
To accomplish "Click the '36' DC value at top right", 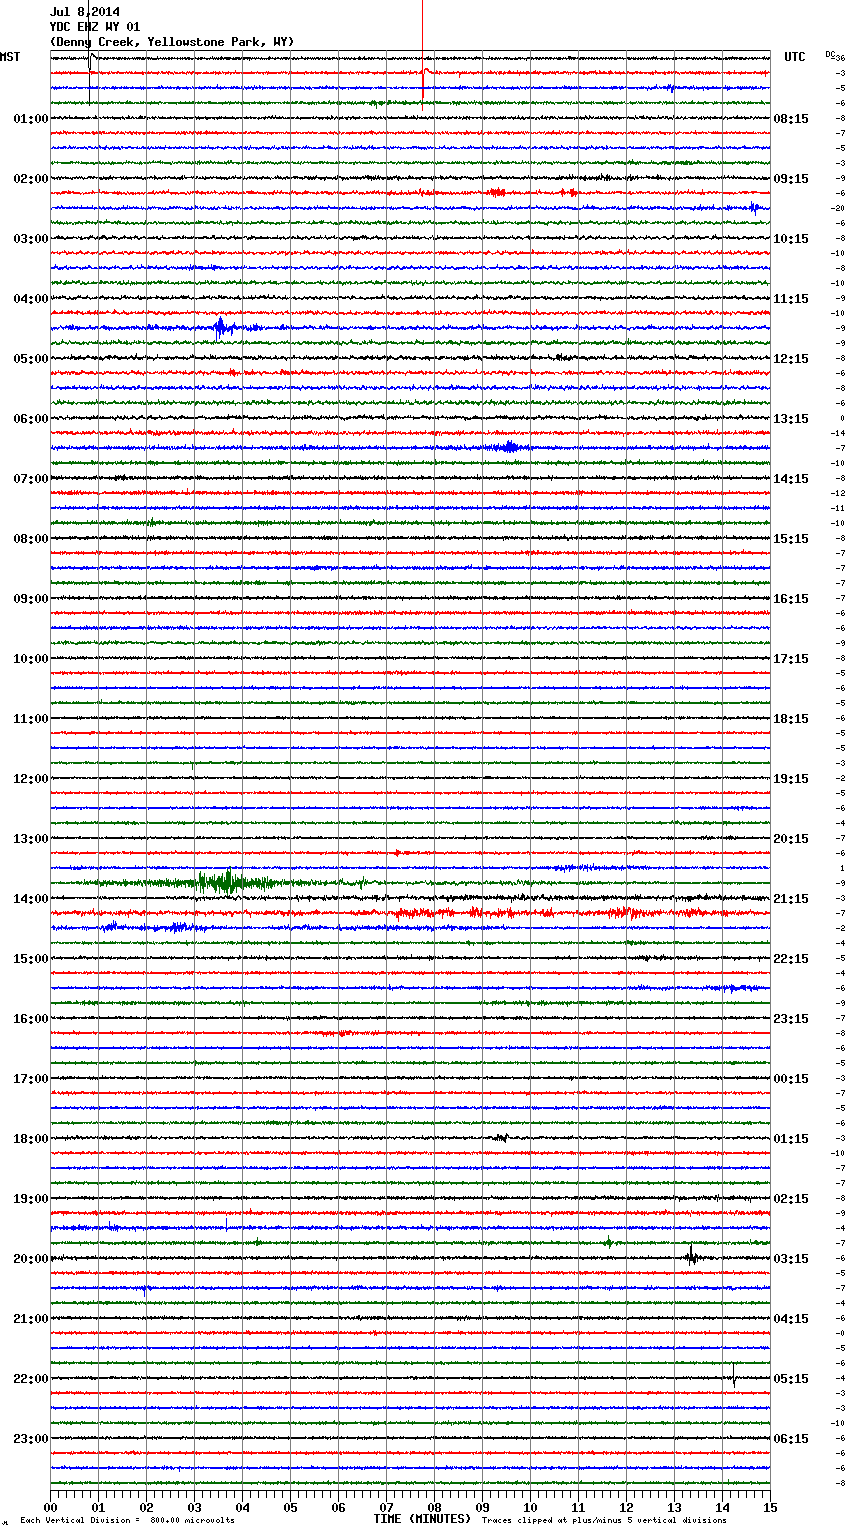I will point(840,58).
